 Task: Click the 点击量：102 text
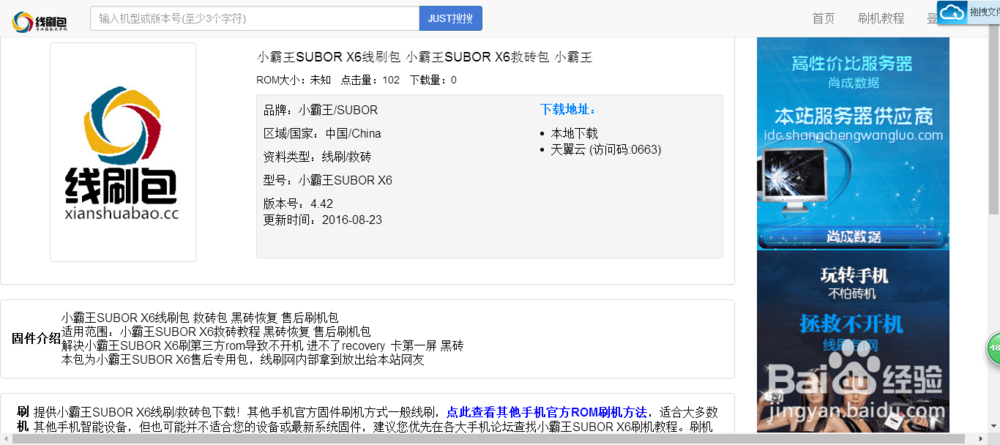(x=370, y=80)
